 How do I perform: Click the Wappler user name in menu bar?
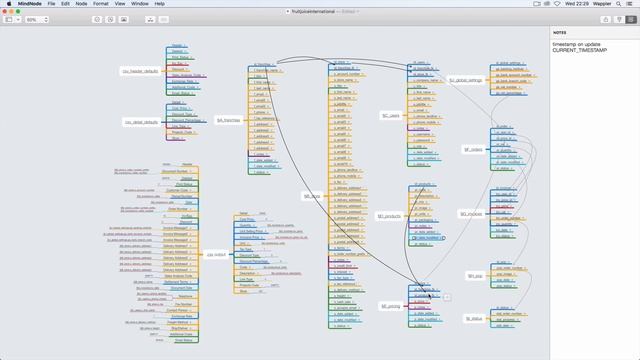602,4
